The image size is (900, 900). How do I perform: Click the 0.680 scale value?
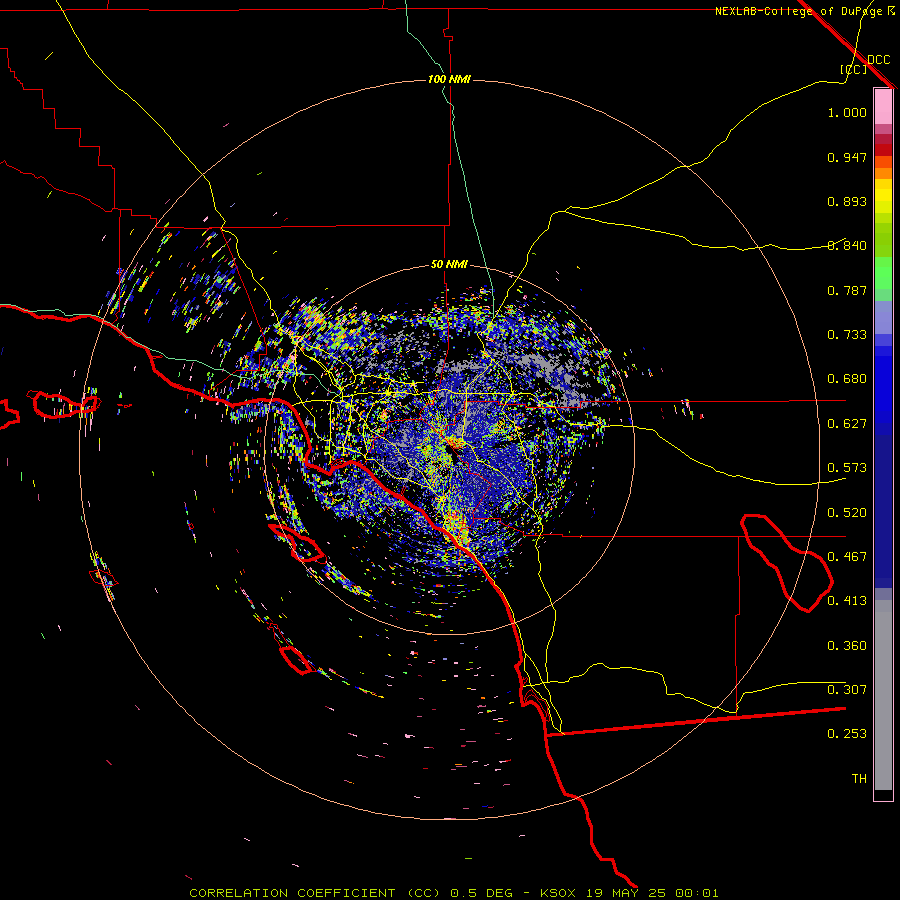847,379
